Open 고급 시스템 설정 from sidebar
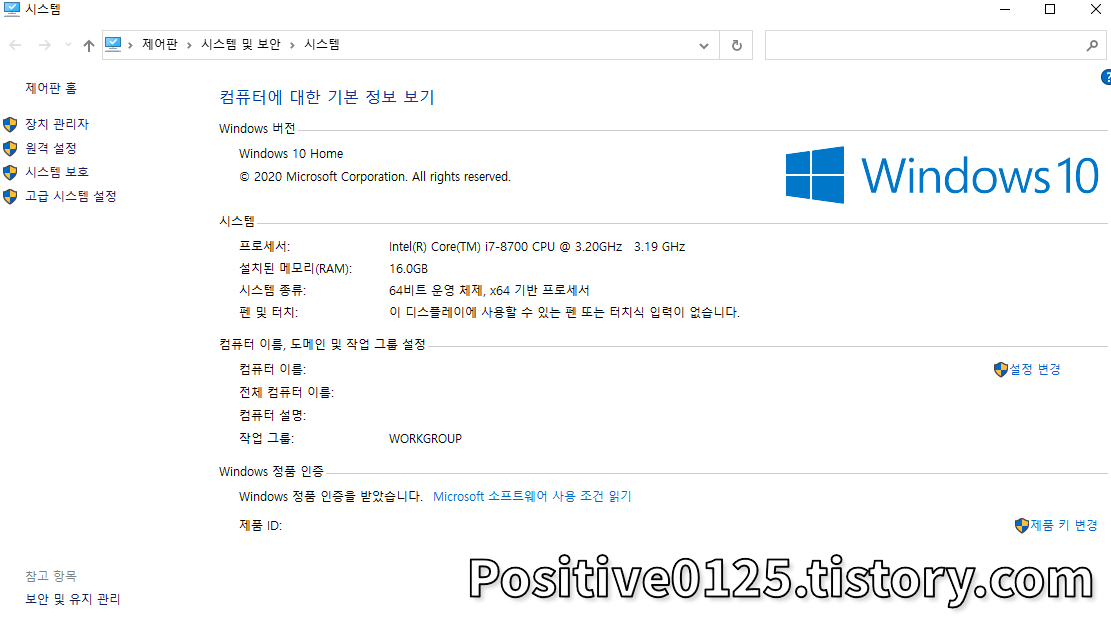Image resolution: width=1111 pixels, height=618 pixels. pos(71,196)
